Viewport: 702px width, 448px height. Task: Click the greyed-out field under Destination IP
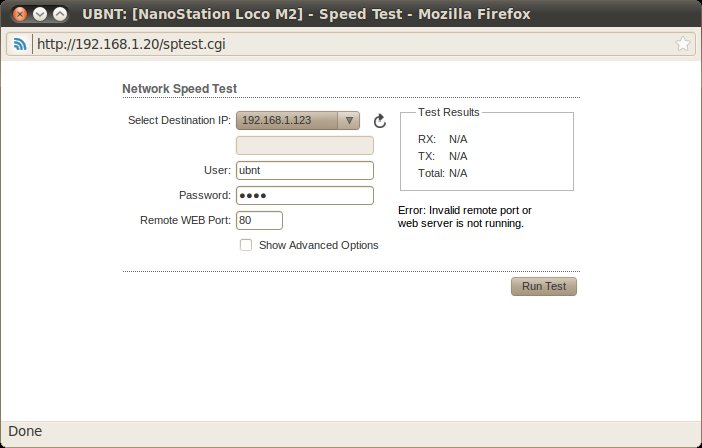pos(304,146)
